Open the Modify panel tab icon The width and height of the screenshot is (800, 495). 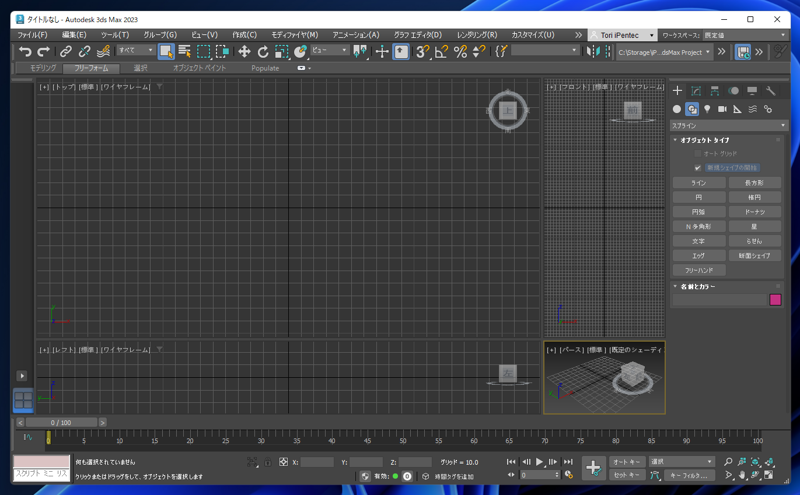click(x=696, y=91)
